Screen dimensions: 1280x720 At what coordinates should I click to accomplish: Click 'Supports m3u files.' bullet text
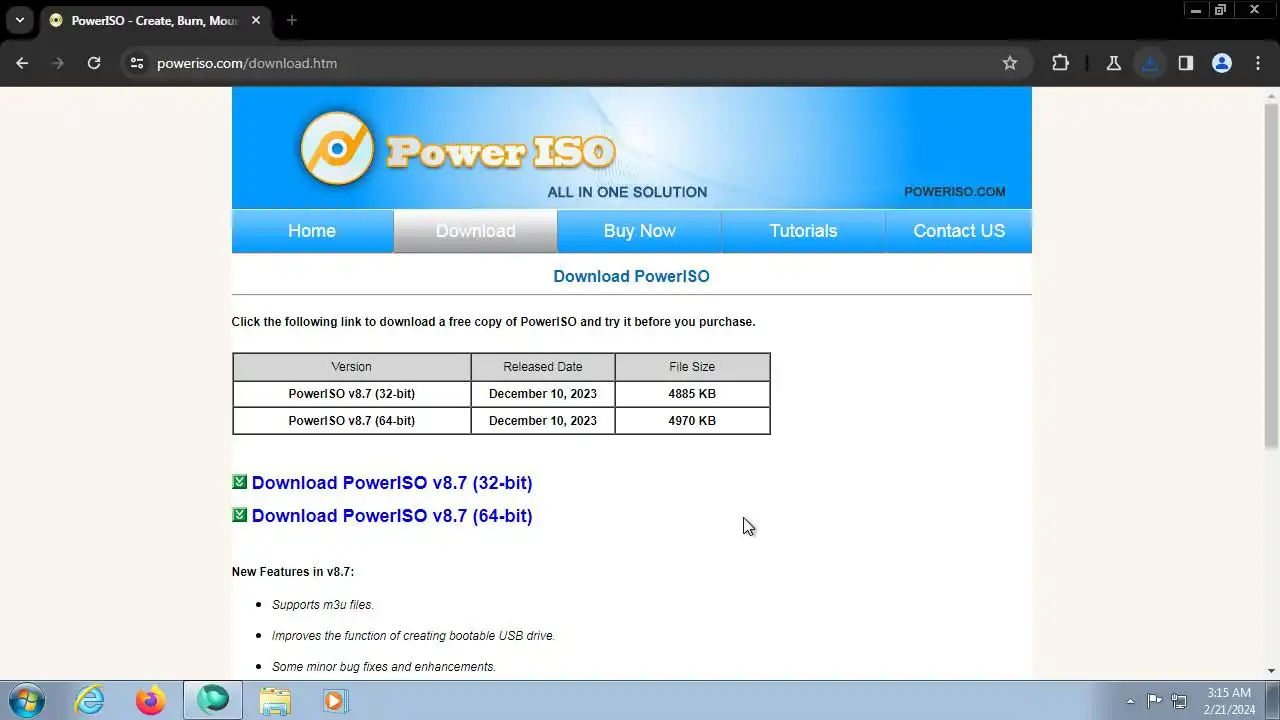pos(323,605)
